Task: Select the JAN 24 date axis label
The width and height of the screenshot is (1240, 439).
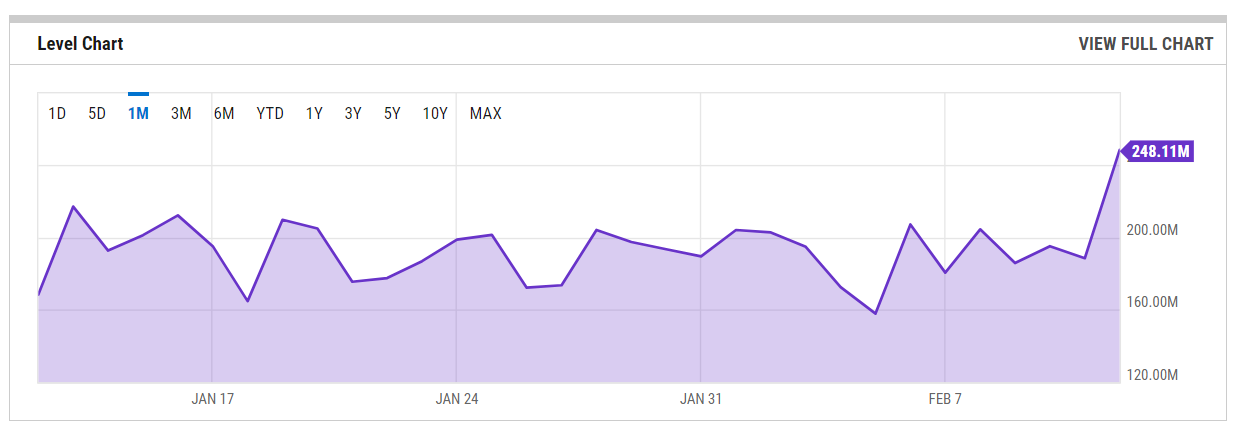Action: coord(457,399)
